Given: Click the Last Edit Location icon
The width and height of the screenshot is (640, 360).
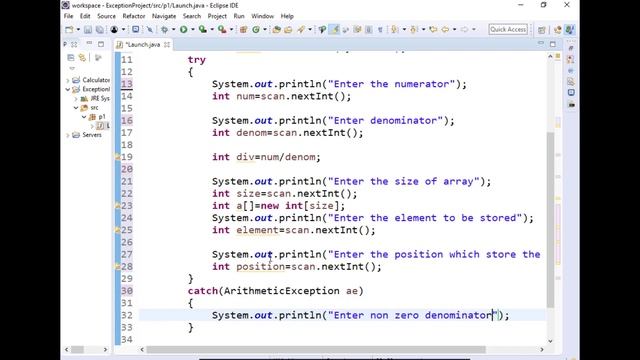Looking at the screenshot, I should pyautogui.click(x=433, y=29).
